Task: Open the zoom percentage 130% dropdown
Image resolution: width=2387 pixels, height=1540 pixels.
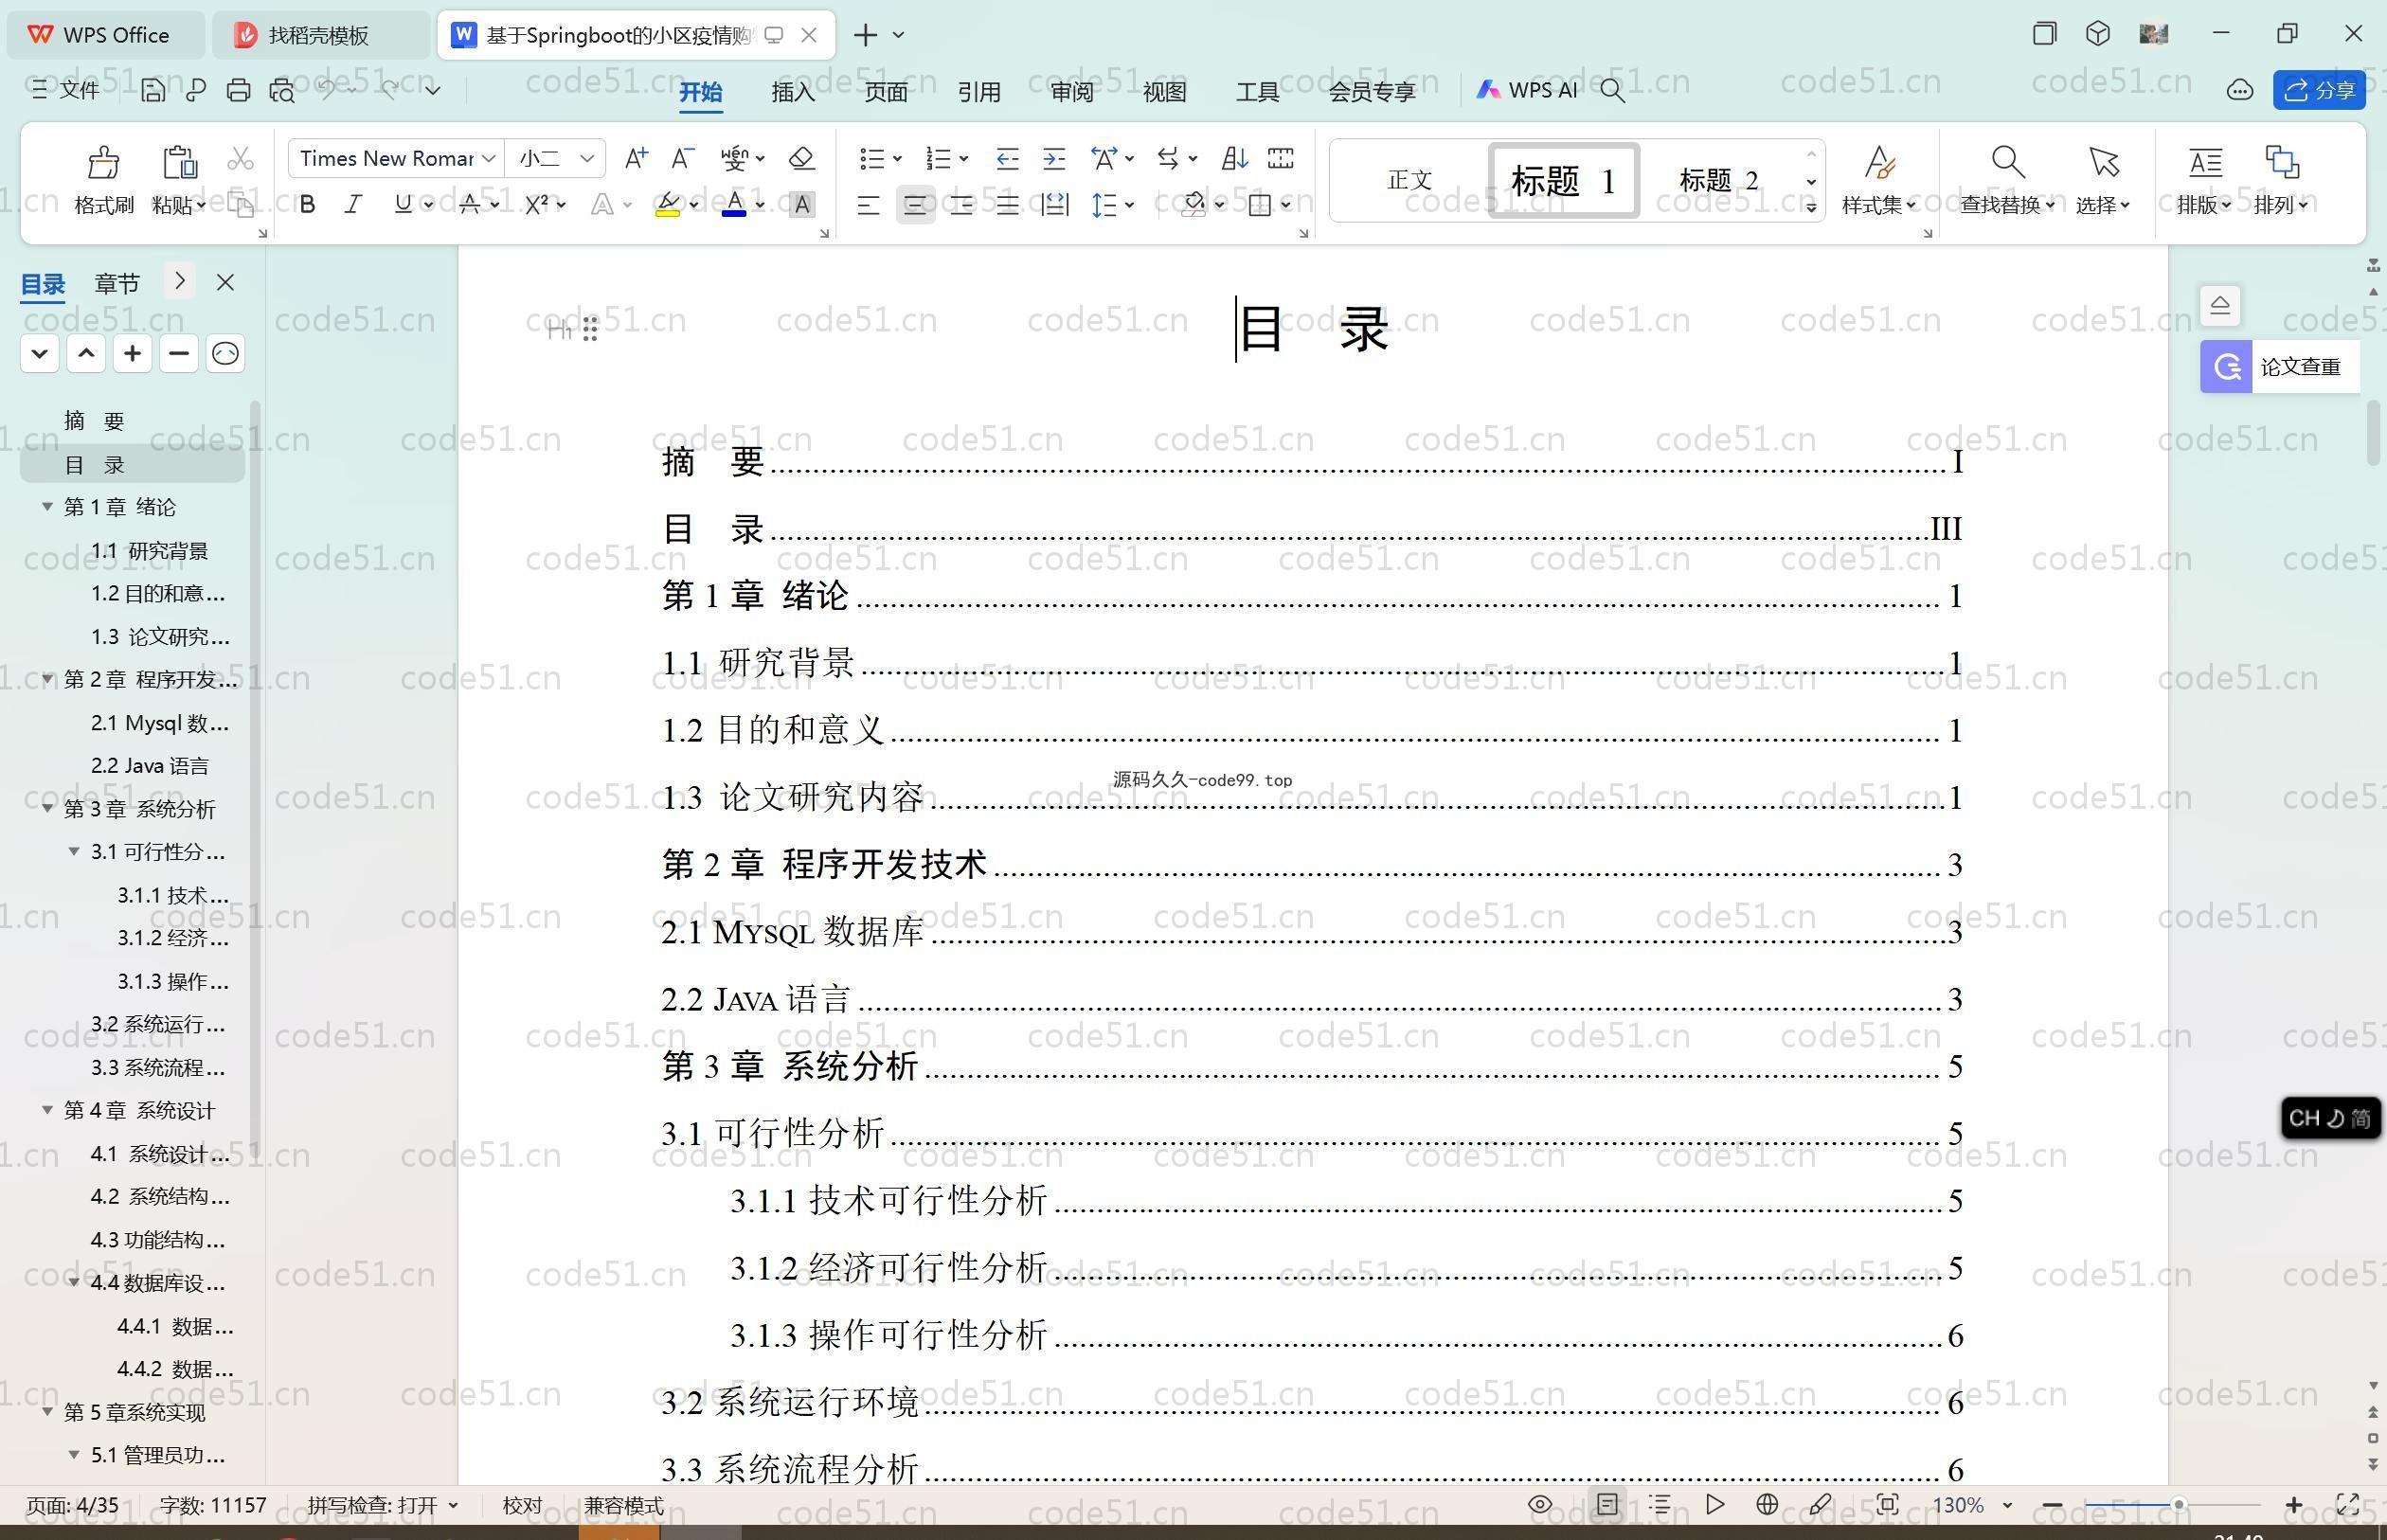Action: (x=2008, y=1505)
